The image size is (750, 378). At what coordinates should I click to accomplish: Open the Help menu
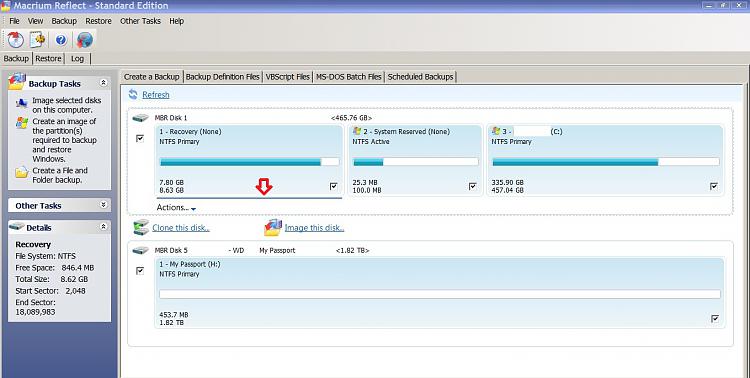click(176, 21)
